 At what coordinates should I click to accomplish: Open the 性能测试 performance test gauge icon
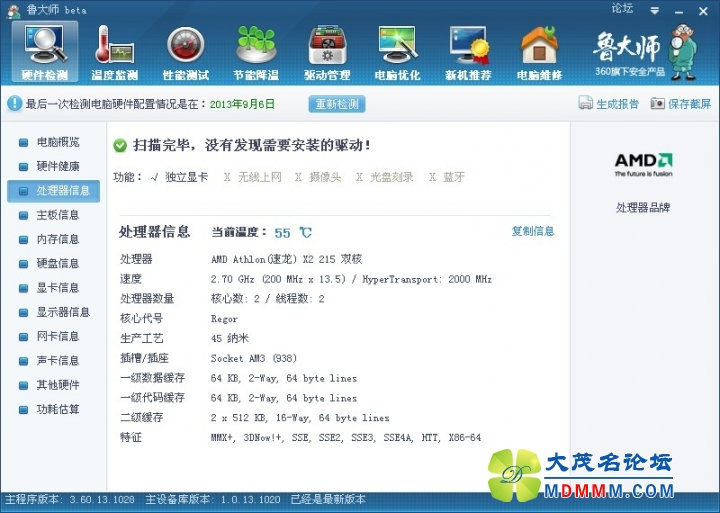click(186, 51)
